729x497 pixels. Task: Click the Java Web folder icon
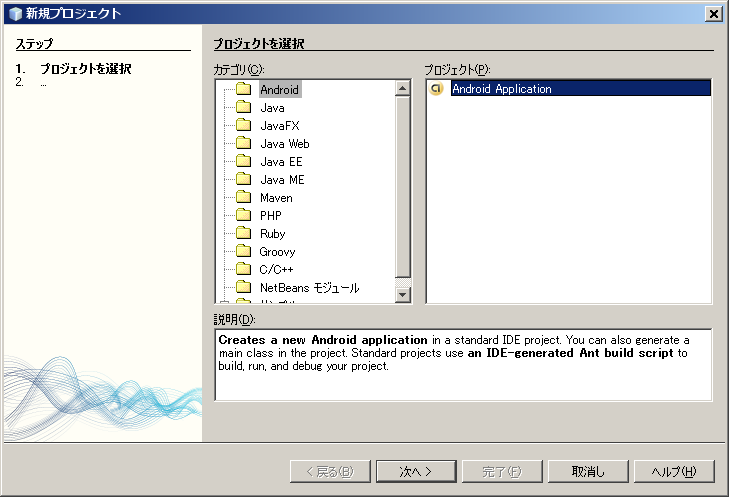tap(243, 143)
